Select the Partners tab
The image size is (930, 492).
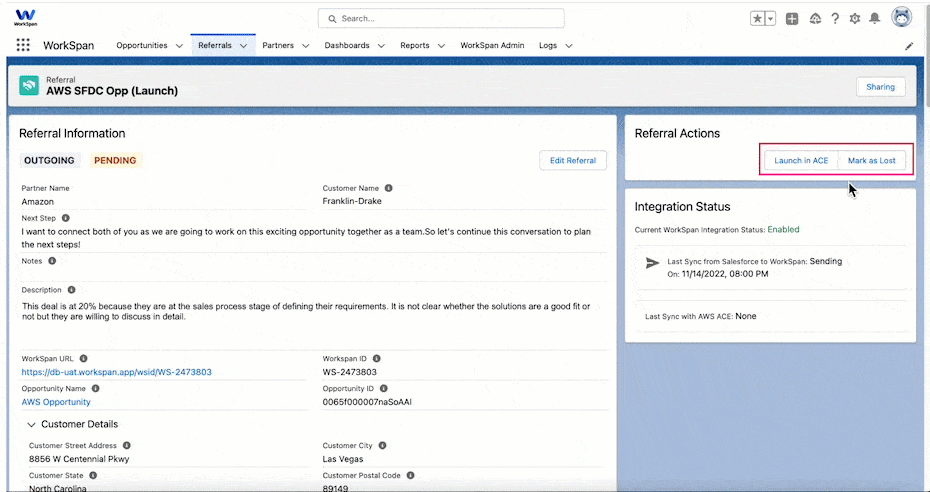tap(279, 46)
